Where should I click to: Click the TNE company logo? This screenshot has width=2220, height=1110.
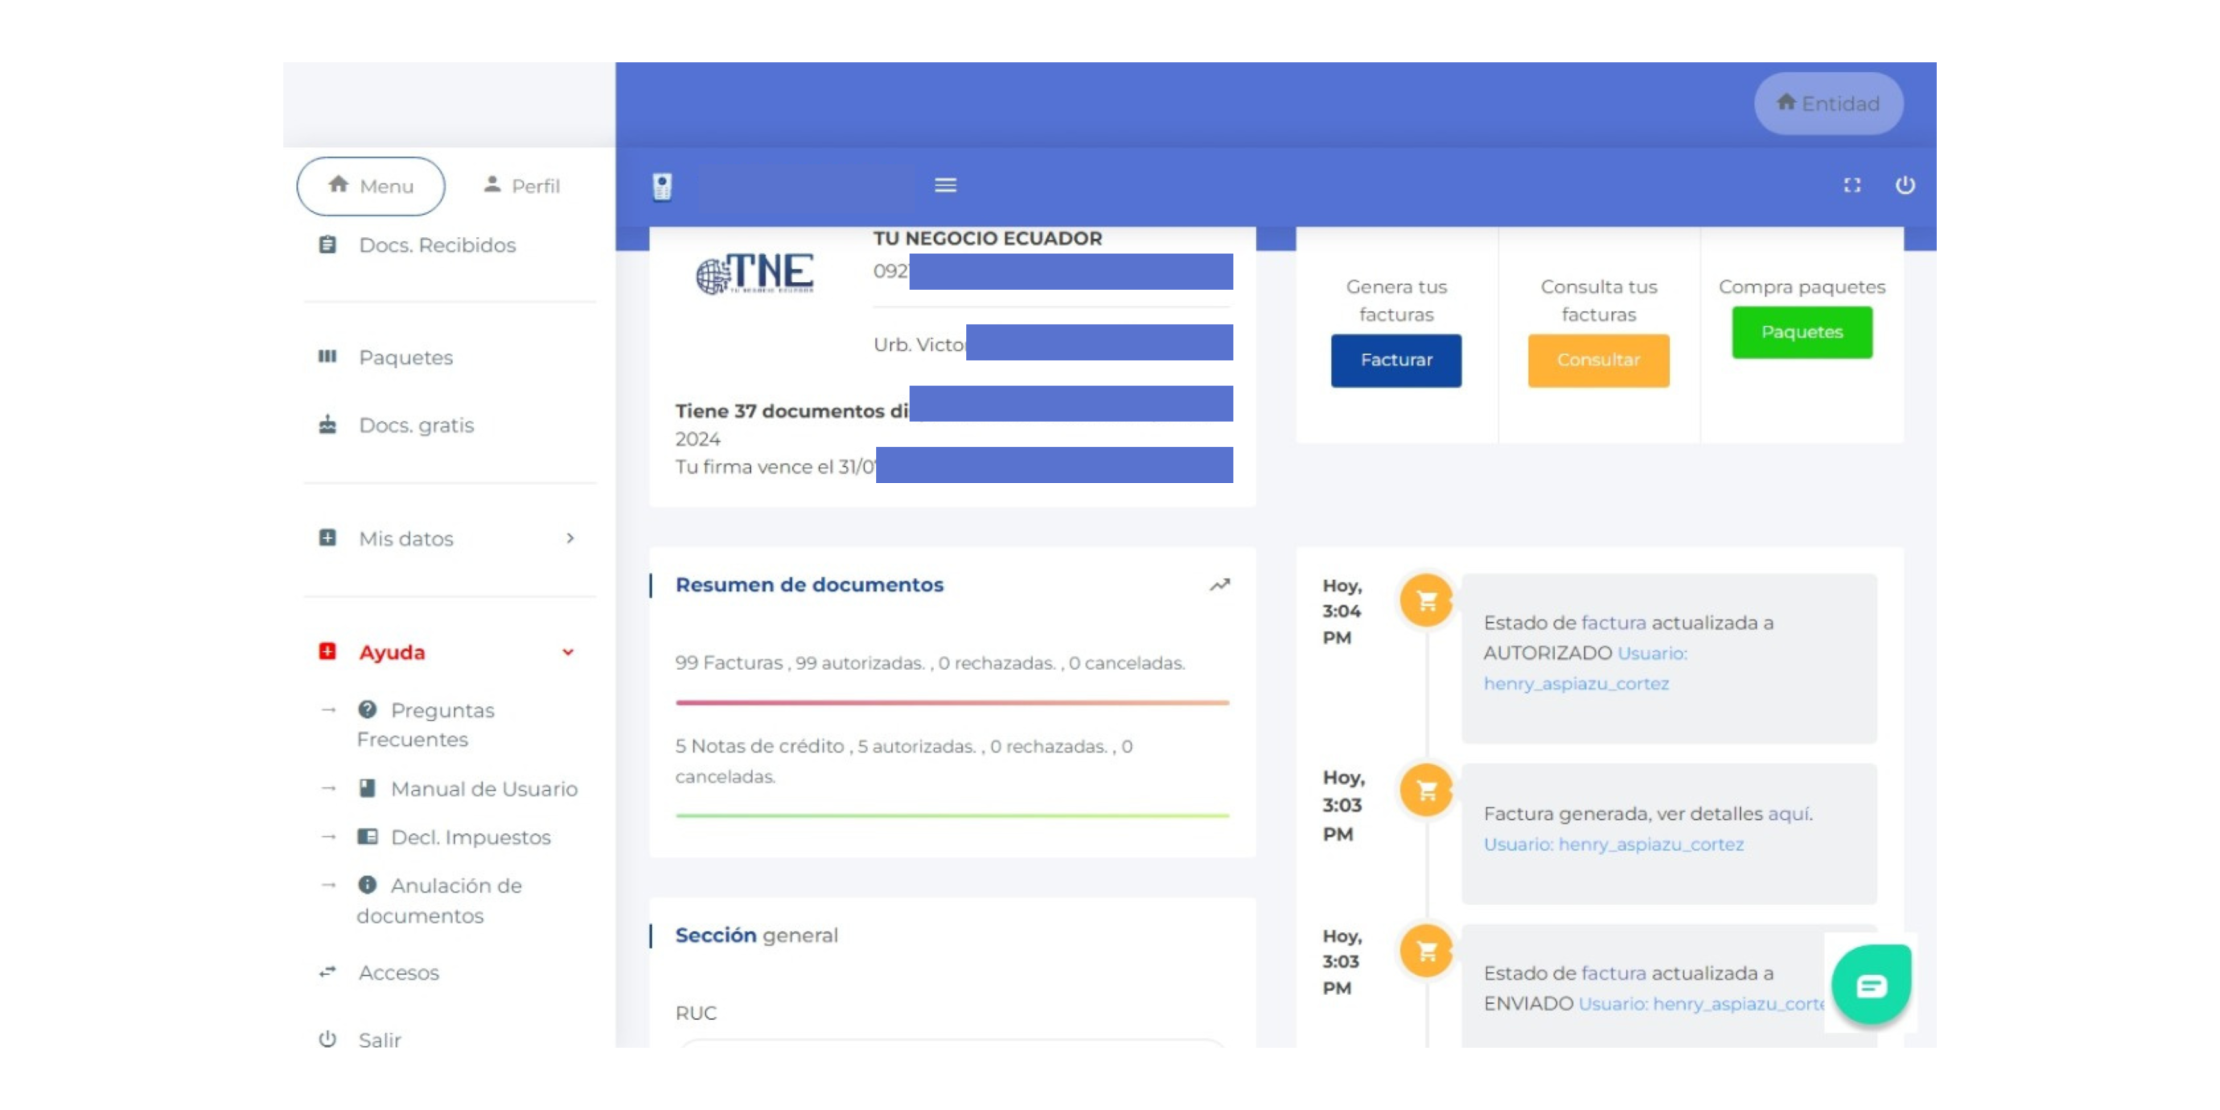(756, 273)
